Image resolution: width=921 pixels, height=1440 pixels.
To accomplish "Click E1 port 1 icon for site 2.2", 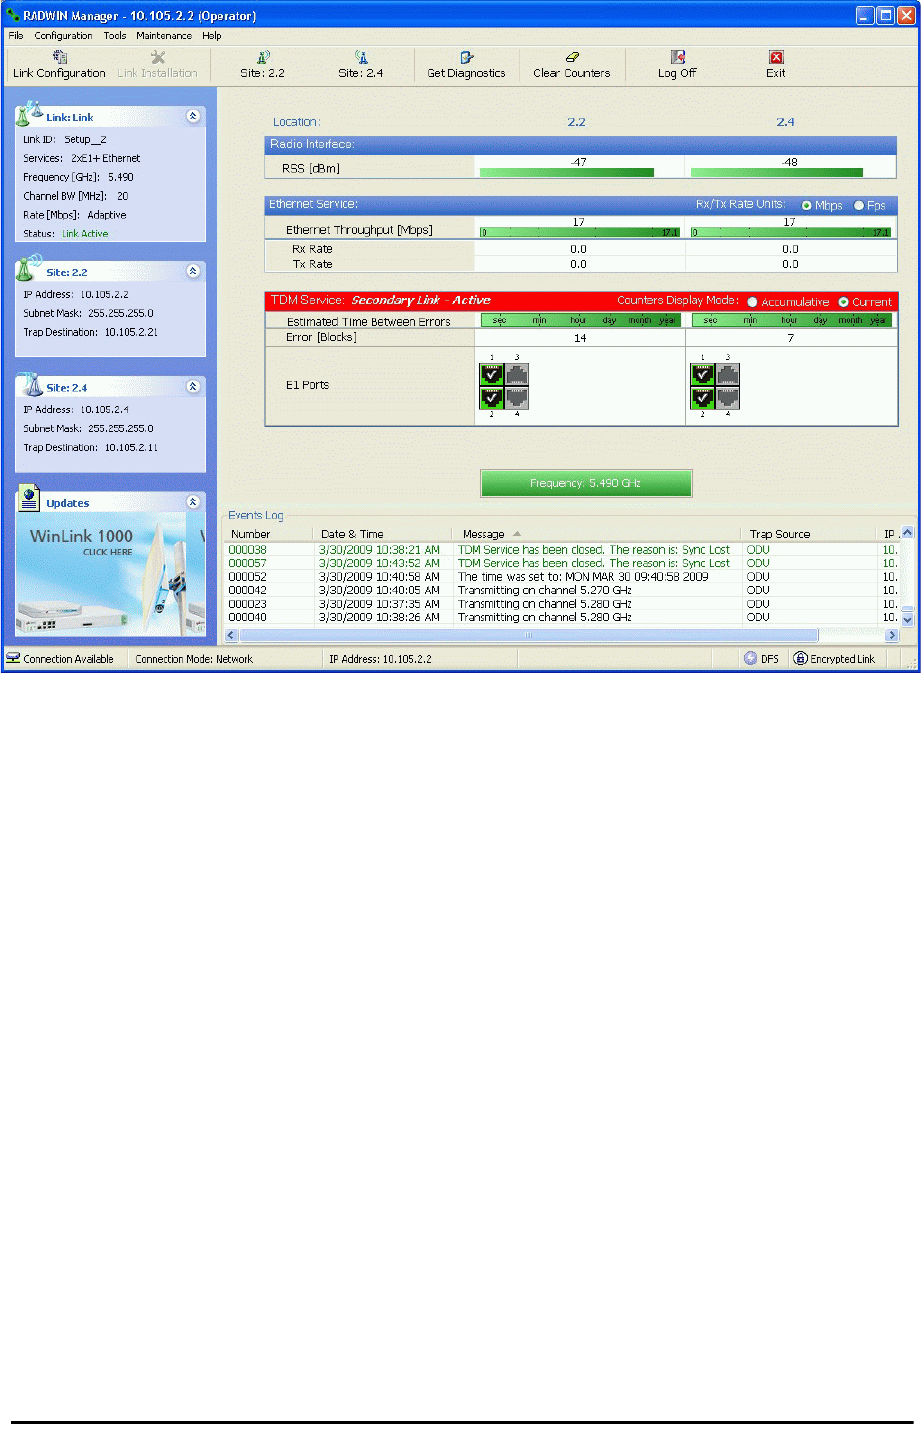I will pyautogui.click(x=491, y=375).
